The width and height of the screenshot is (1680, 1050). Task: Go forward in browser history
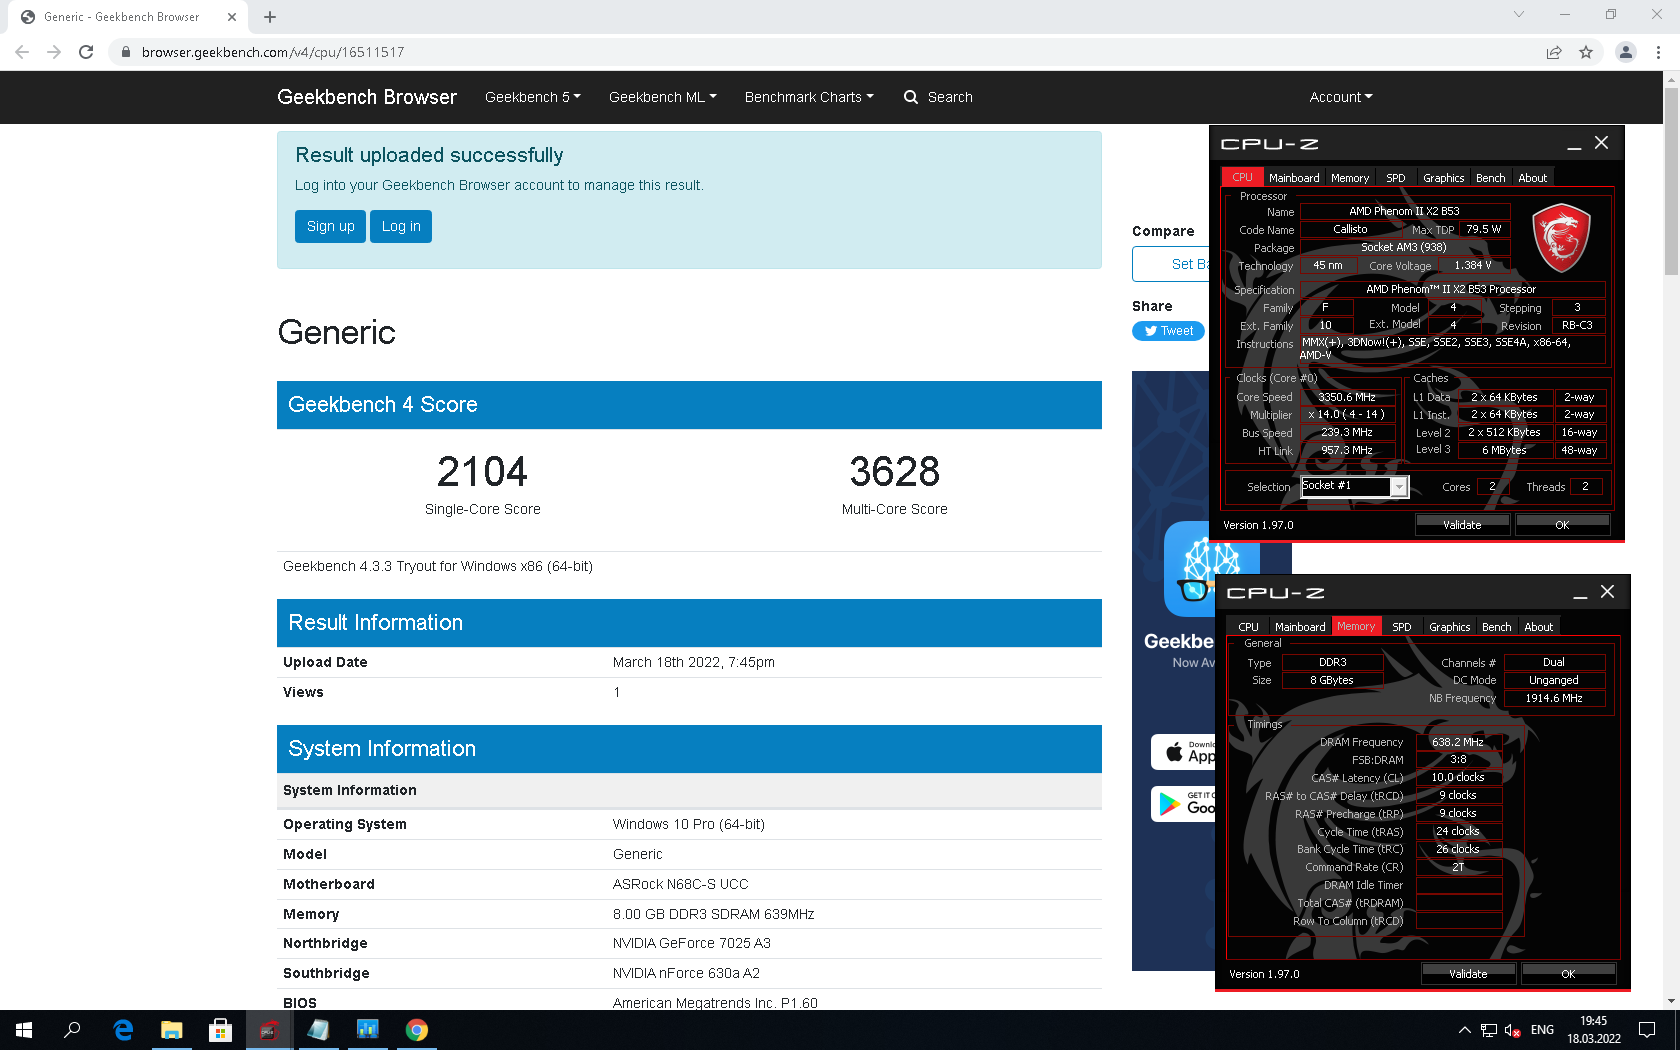pyautogui.click(x=54, y=52)
